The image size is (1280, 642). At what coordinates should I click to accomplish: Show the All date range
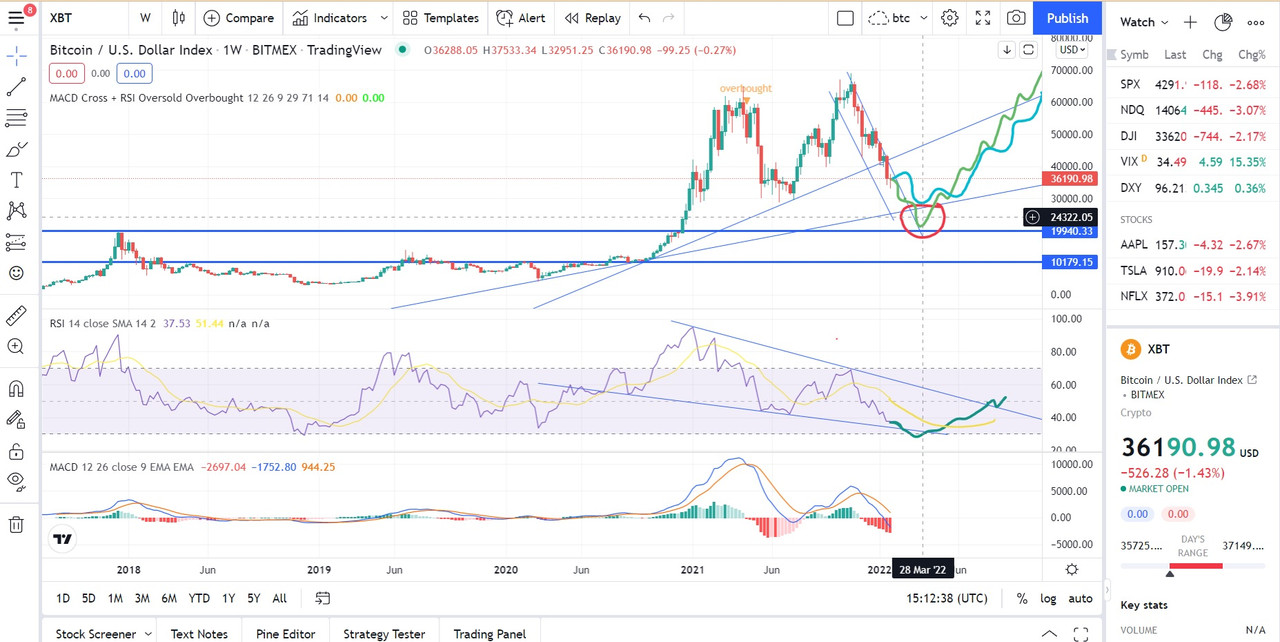280,598
